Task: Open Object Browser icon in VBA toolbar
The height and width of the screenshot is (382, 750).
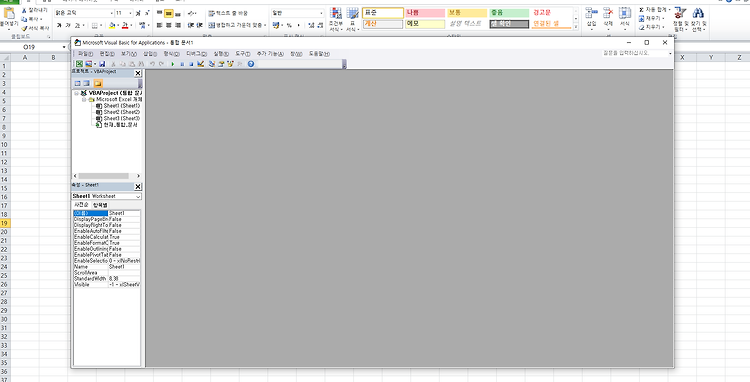Action: pyautogui.click(x=231, y=64)
